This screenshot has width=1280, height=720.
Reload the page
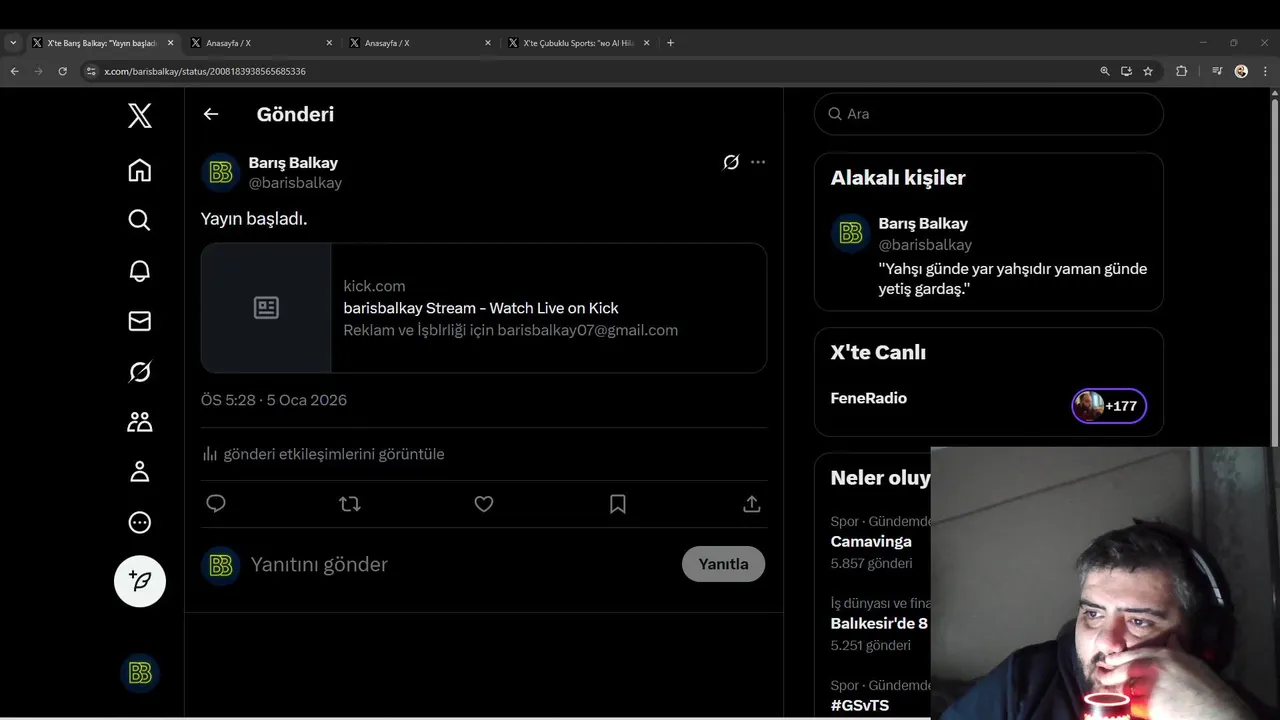[62, 71]
